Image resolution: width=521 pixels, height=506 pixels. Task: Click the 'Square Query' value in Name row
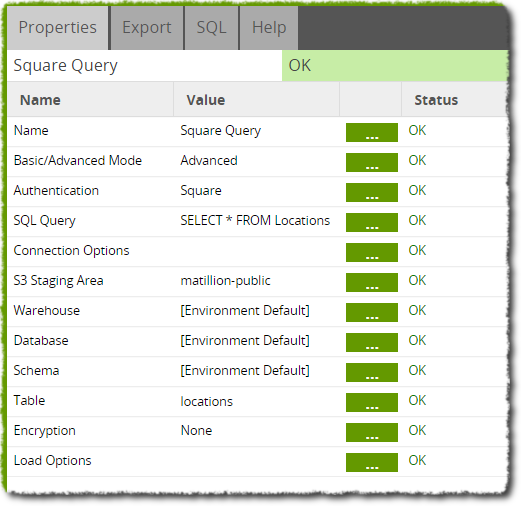pyautogui.click(x=220, y=131)
